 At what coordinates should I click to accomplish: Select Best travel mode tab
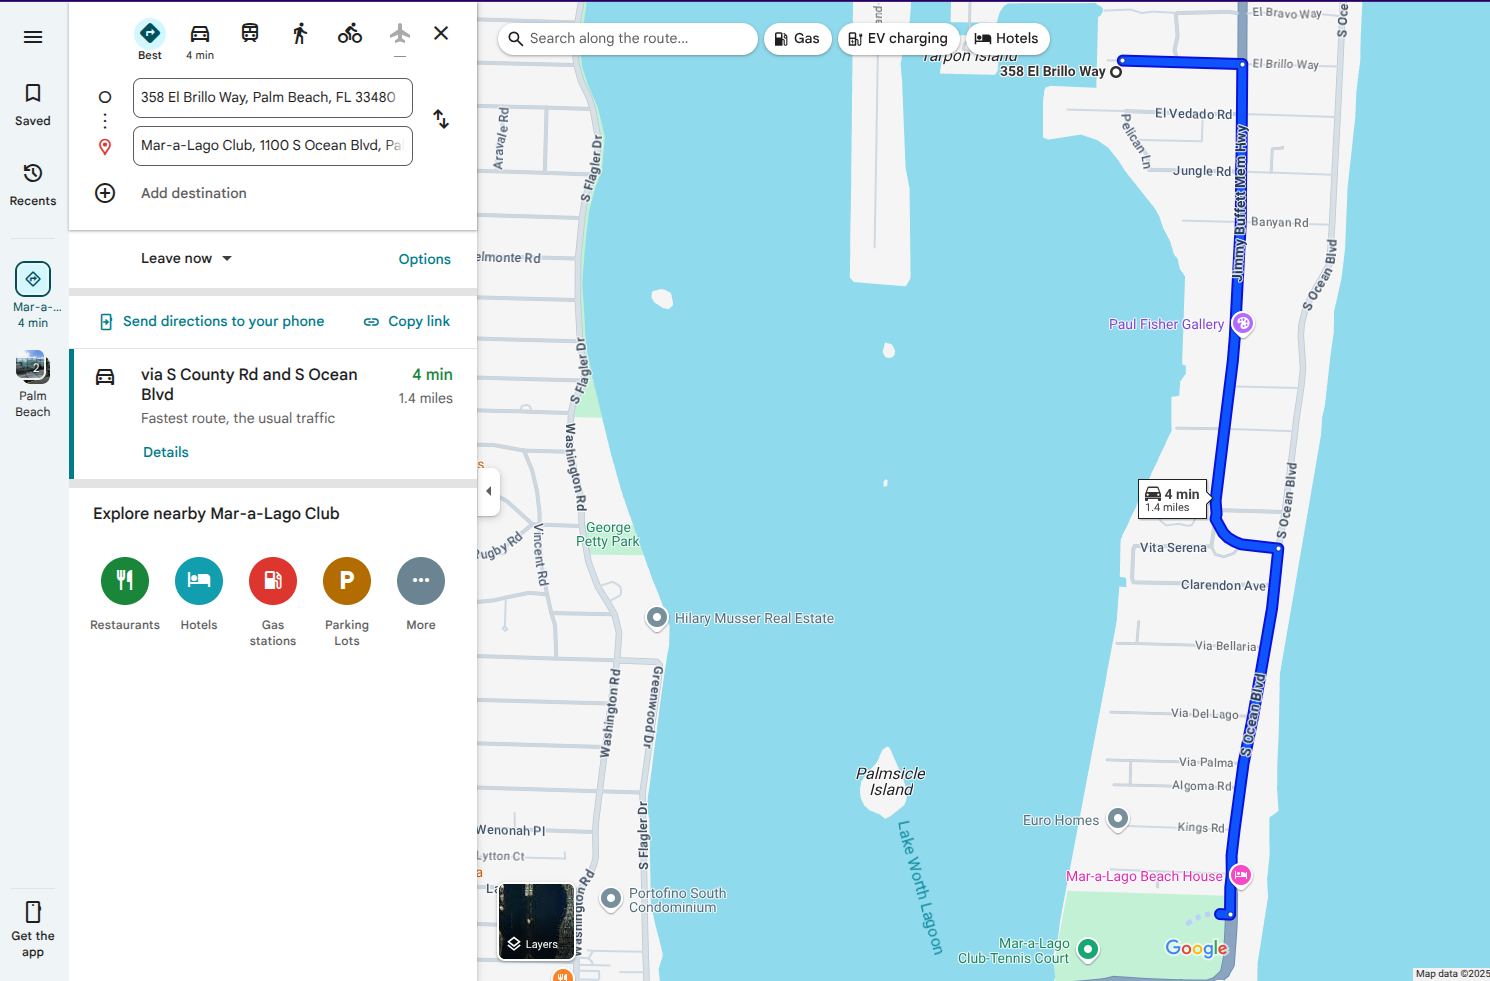tap(150, 40)
